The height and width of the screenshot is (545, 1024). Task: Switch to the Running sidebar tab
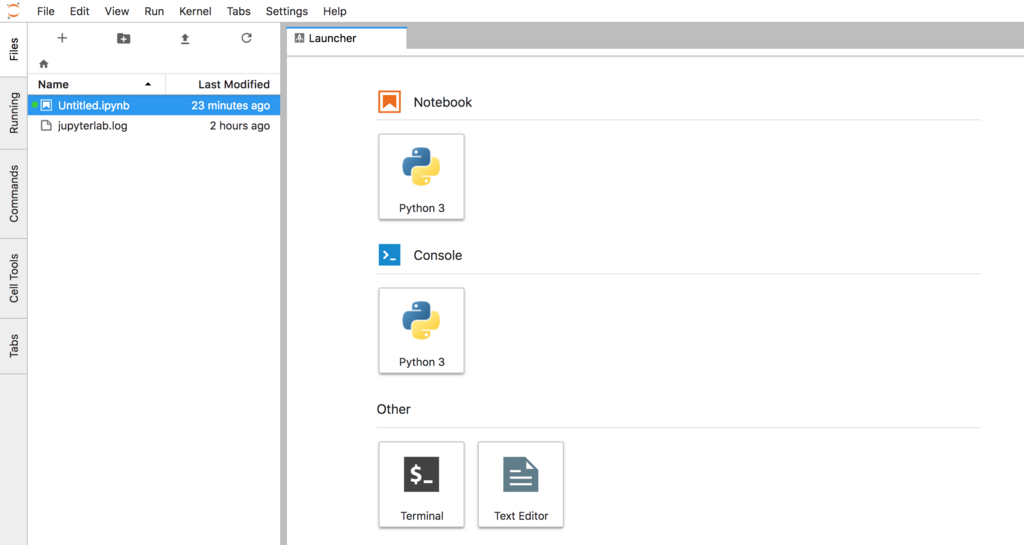[x=14, y=113]
